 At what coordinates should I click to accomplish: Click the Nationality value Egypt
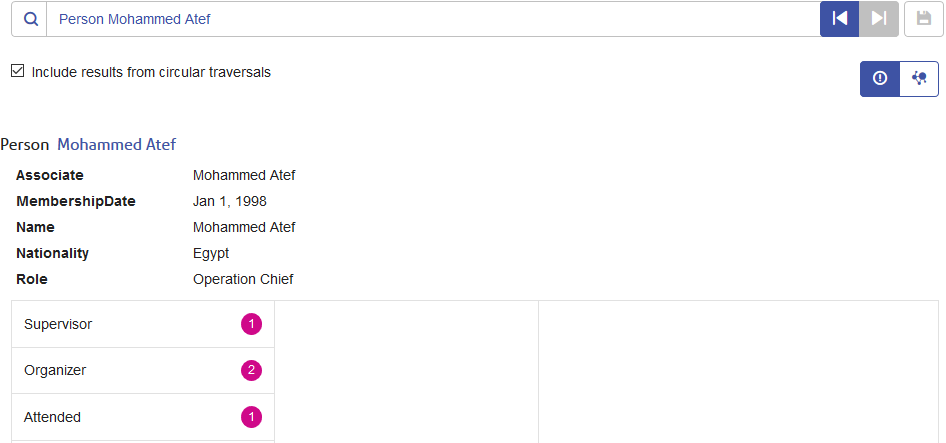point(211,253)
